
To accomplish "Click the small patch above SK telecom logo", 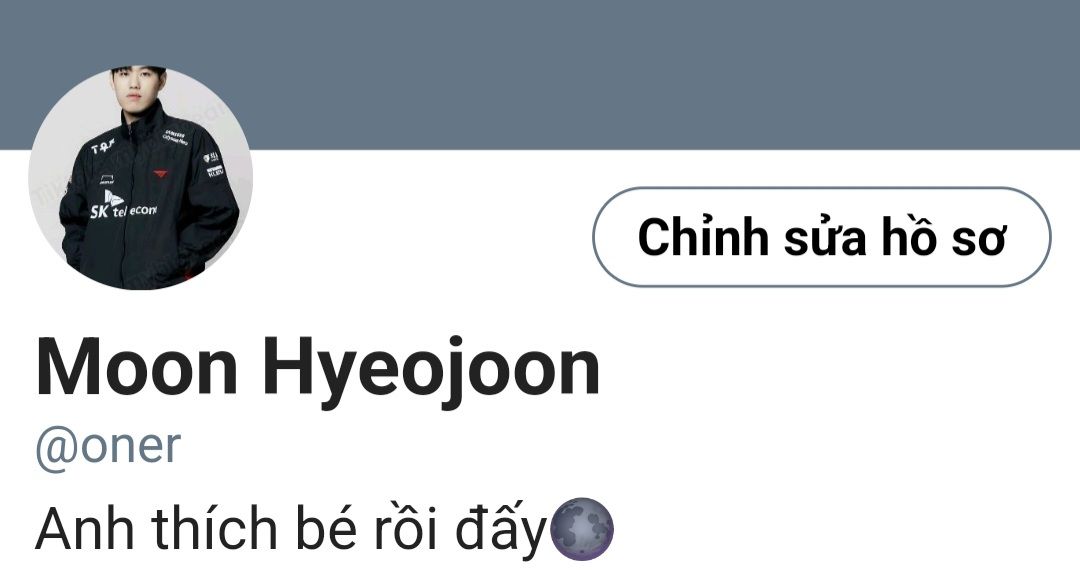I will coord(107,181).
